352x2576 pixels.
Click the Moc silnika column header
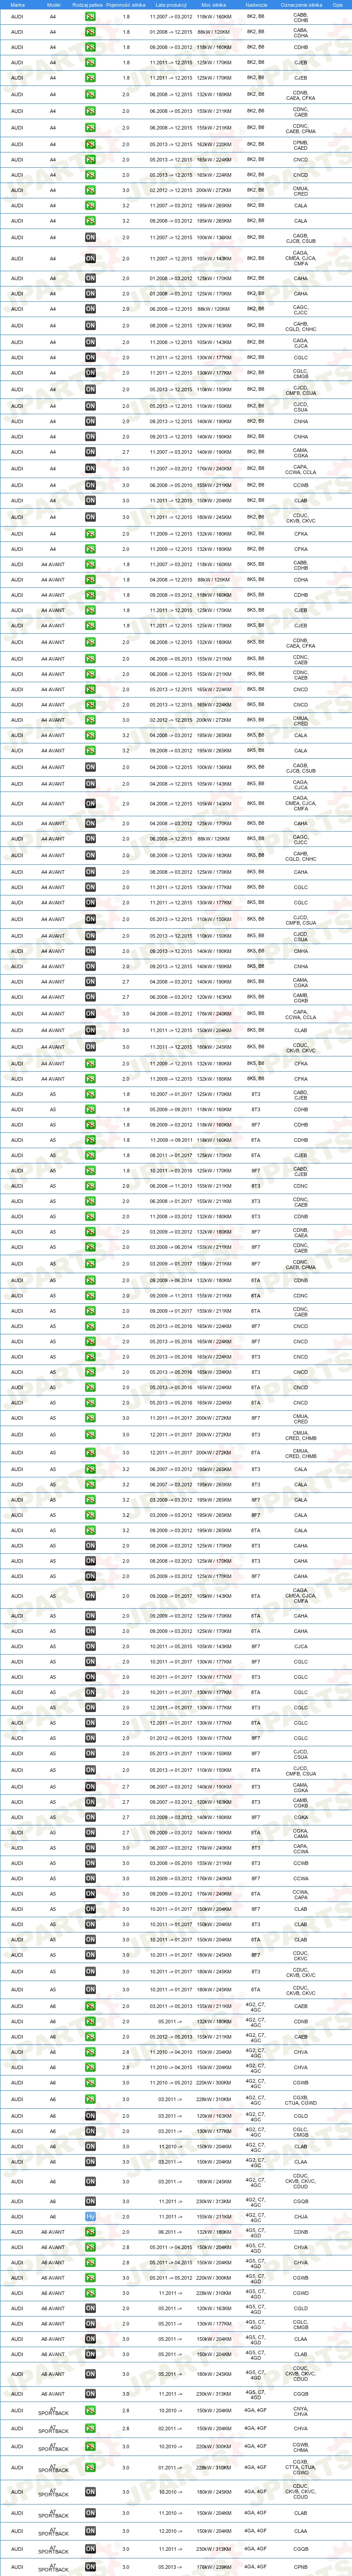[x=213, y=4]
